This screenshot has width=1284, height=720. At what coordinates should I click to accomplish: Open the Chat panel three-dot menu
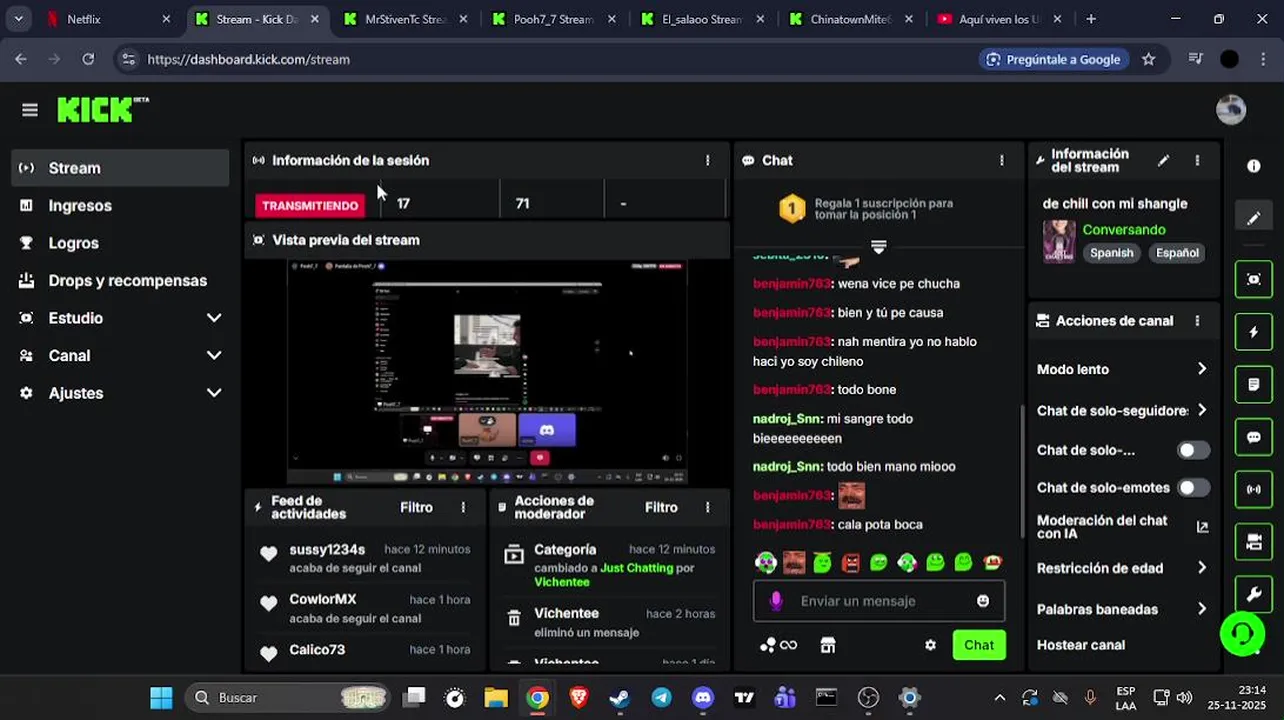point(1002,160)
